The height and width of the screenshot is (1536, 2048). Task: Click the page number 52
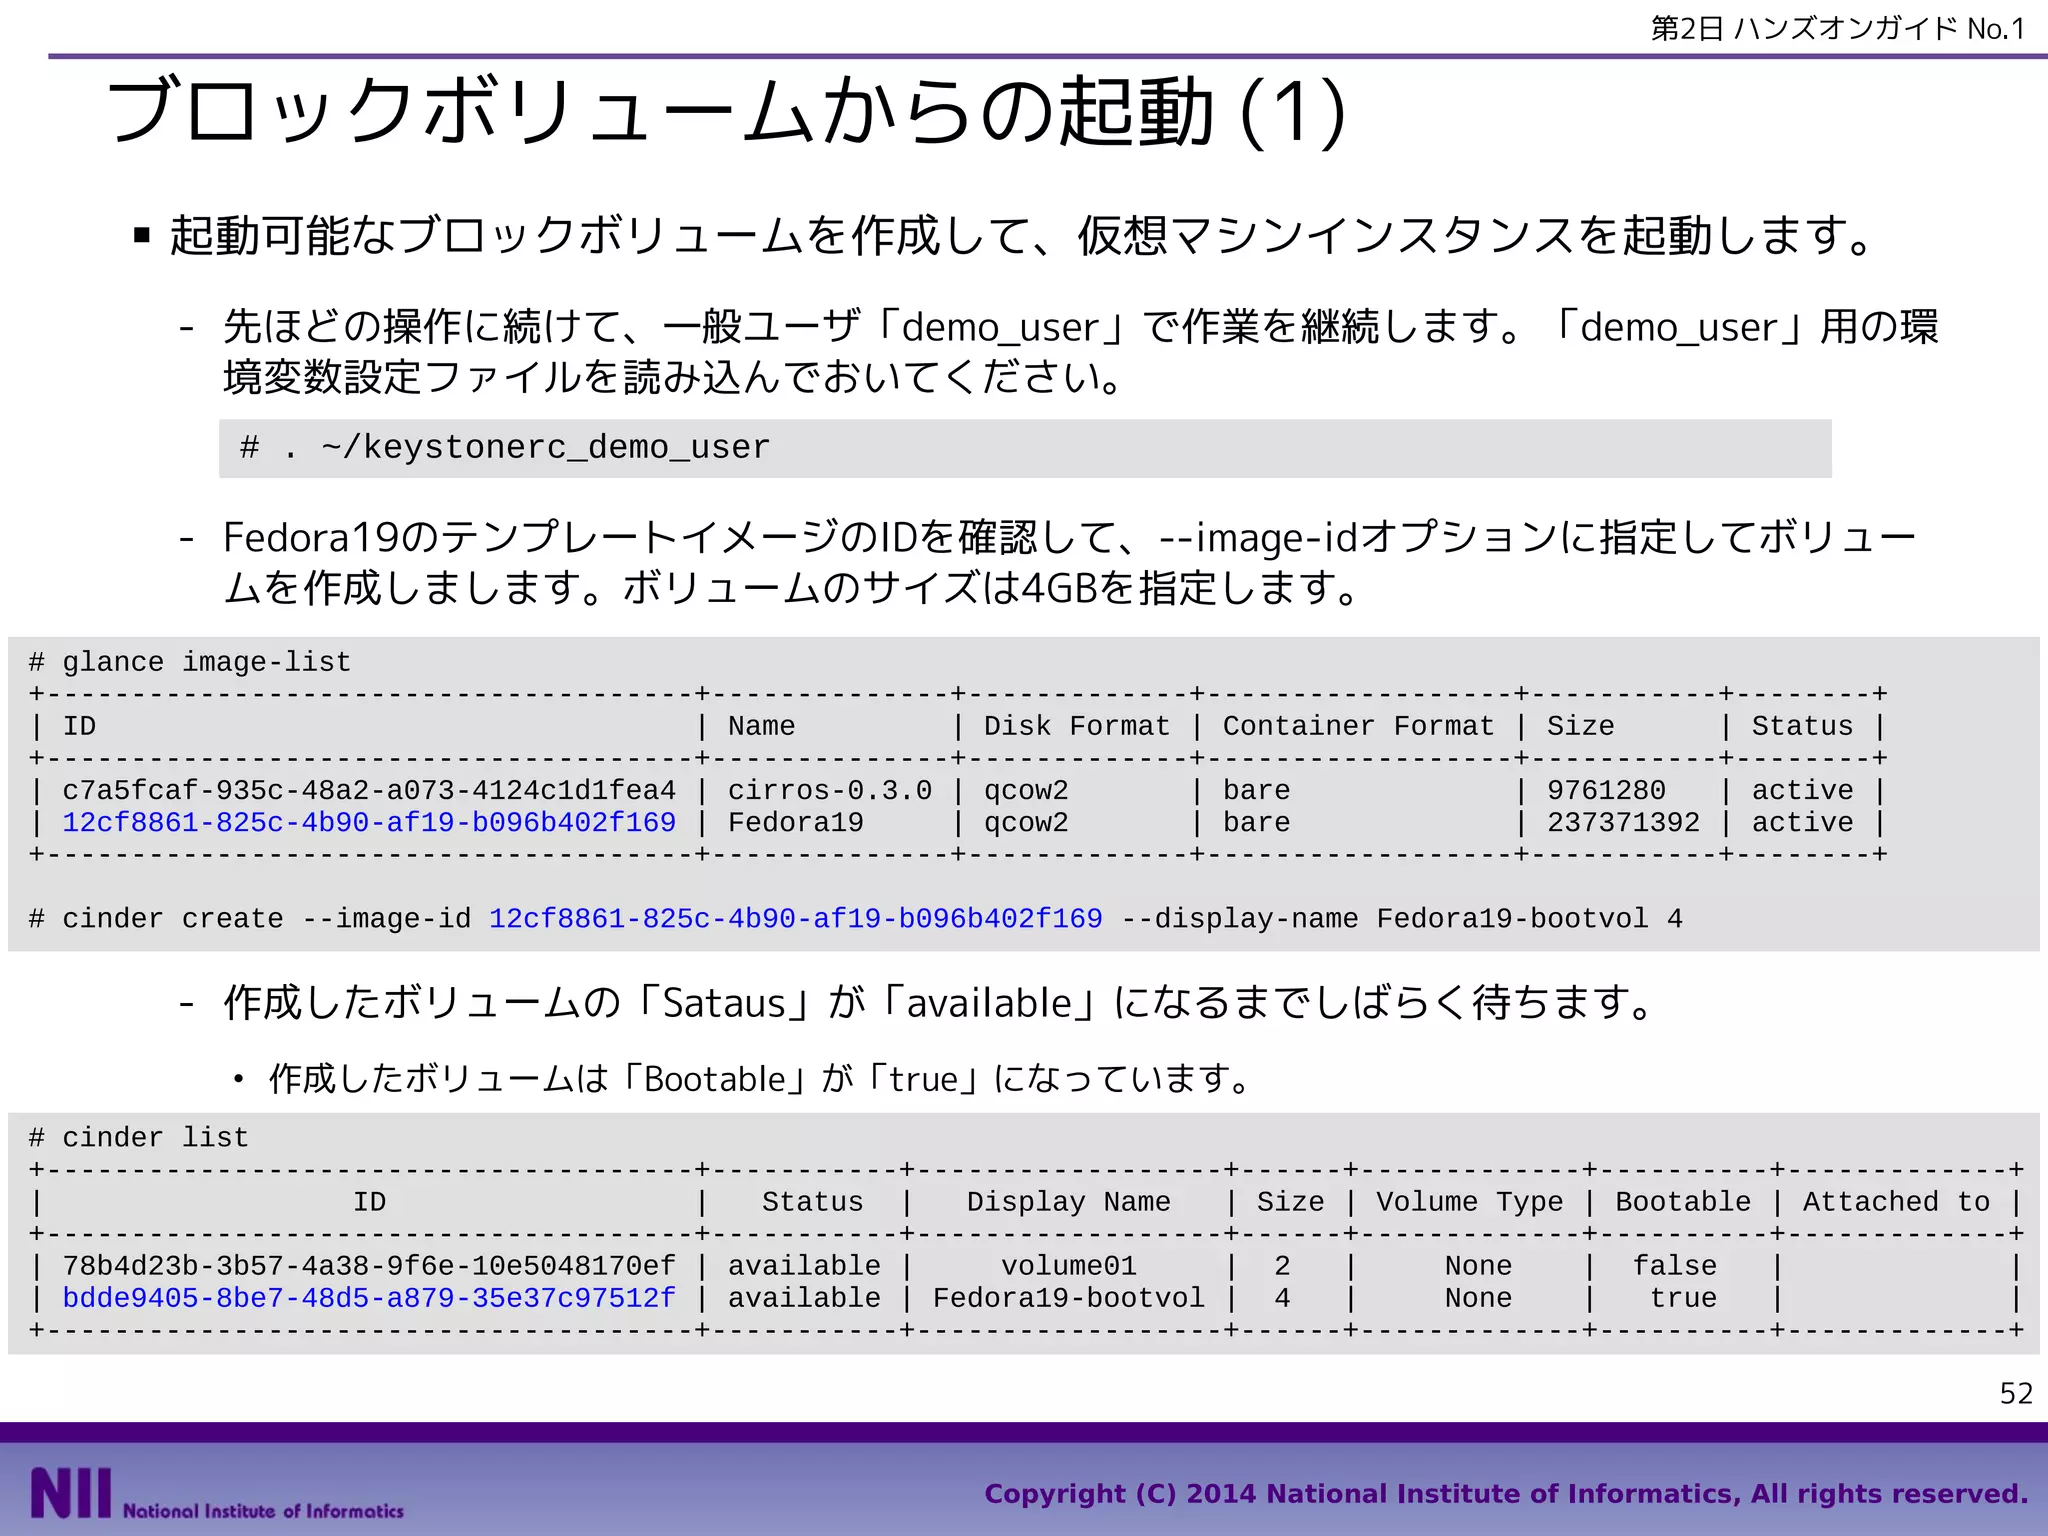2016,1393
